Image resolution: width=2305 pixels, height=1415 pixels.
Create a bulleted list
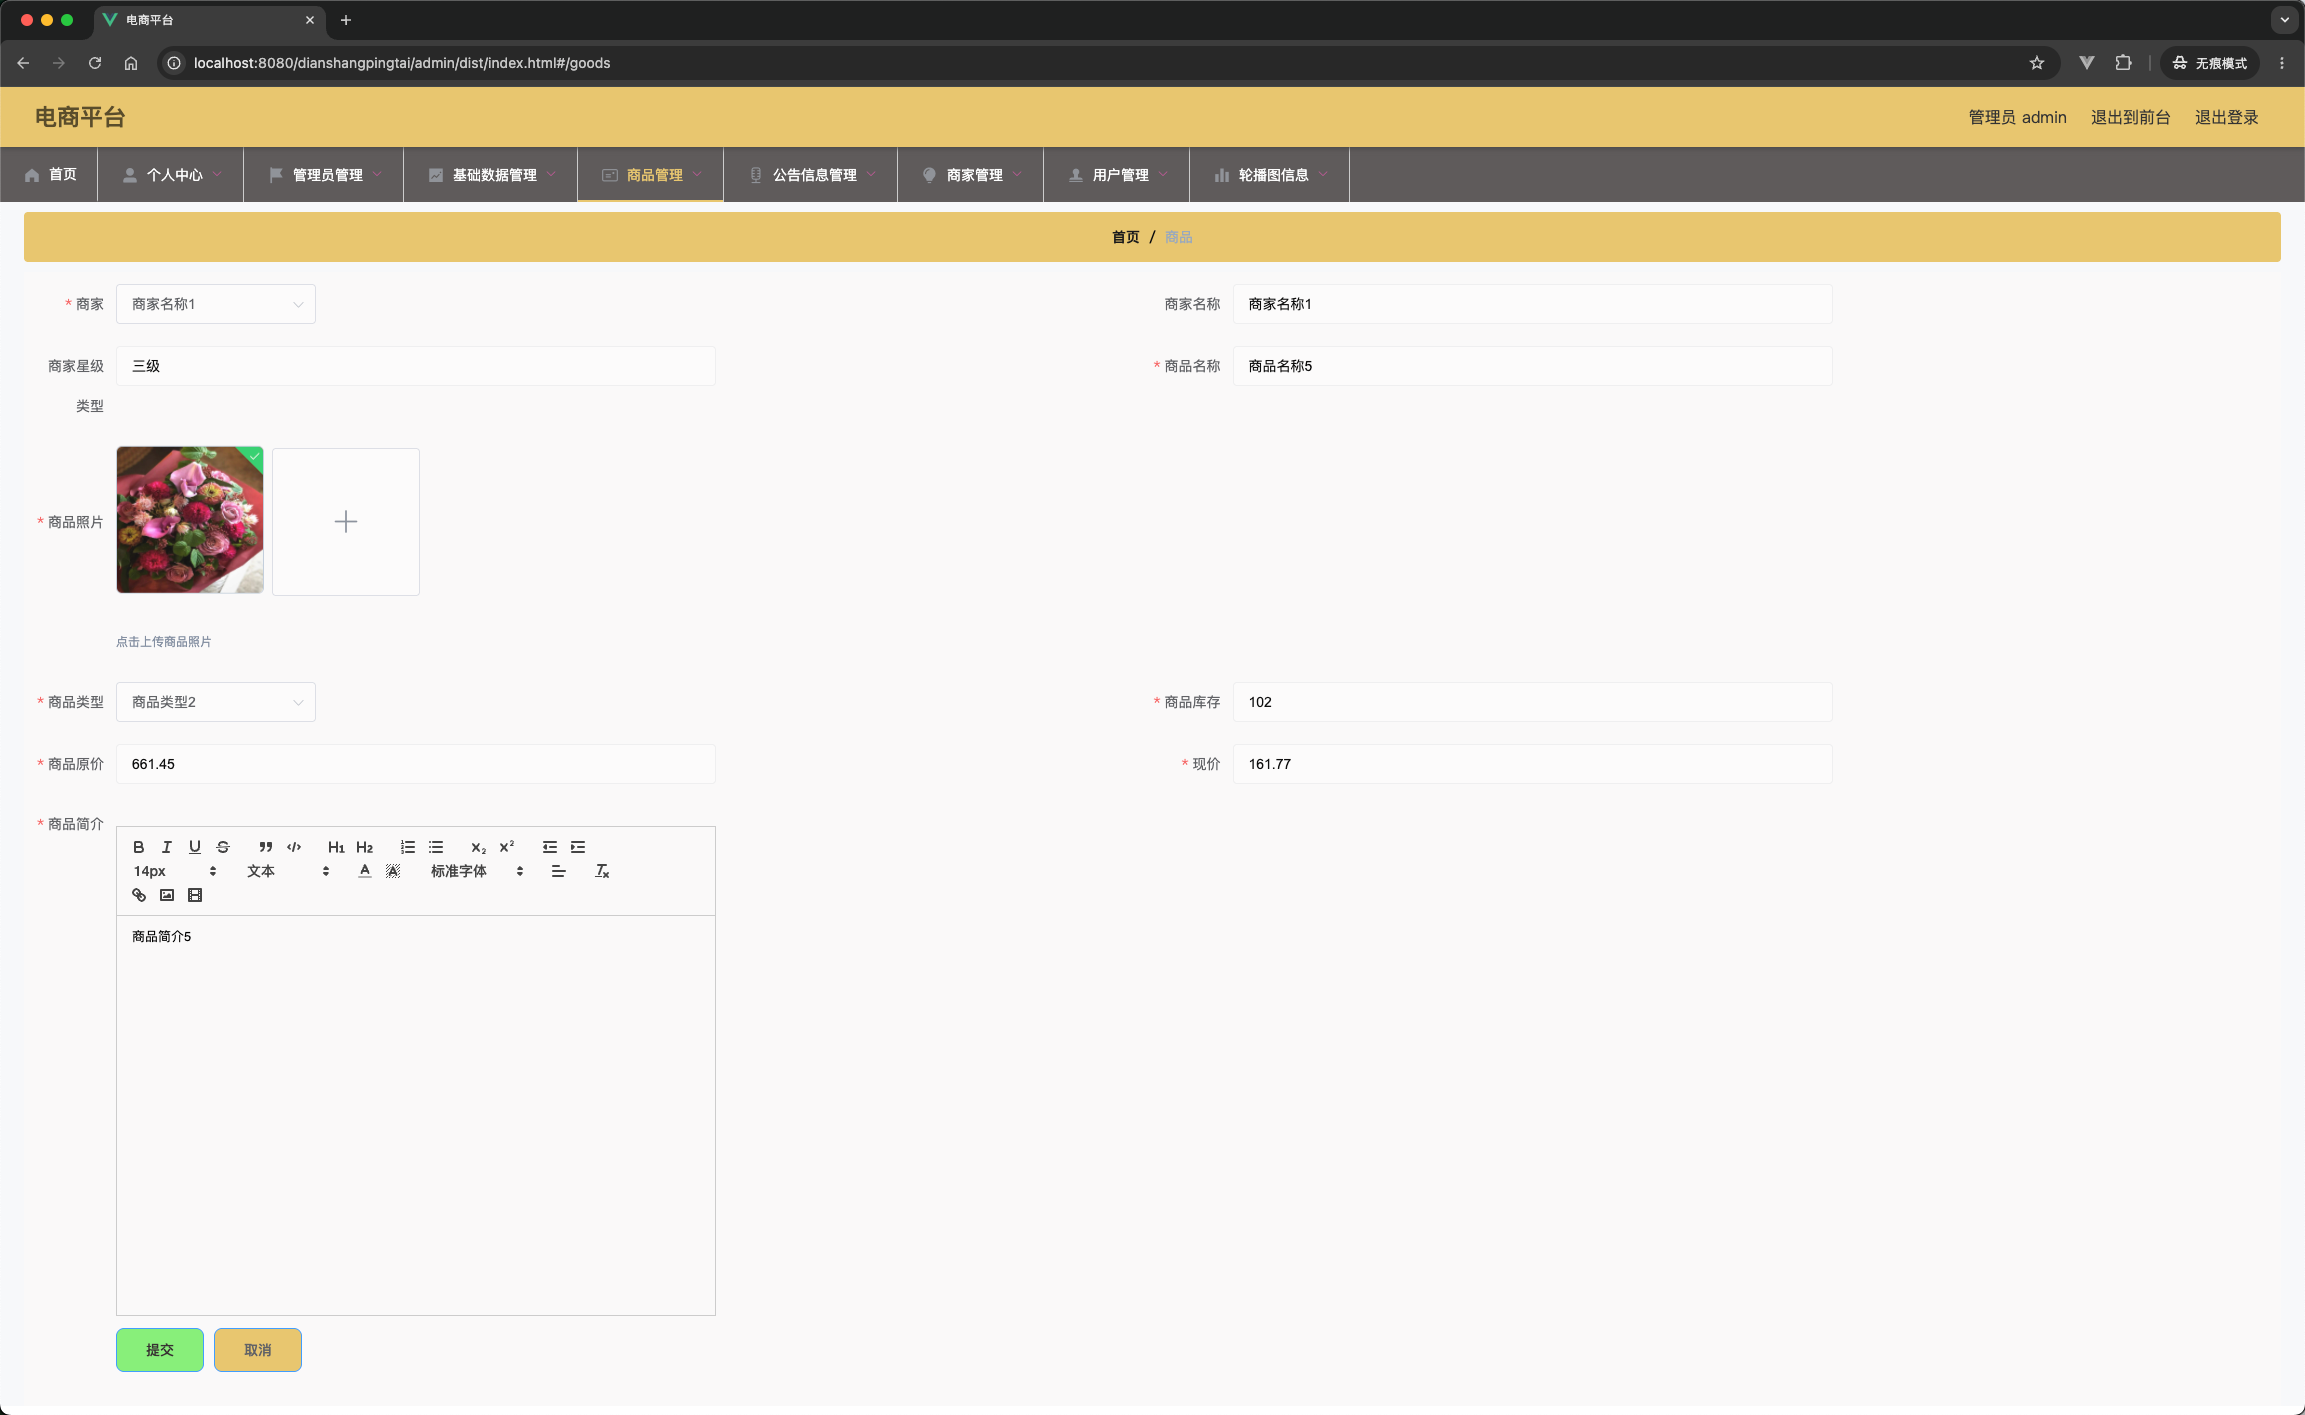(436, 847)
